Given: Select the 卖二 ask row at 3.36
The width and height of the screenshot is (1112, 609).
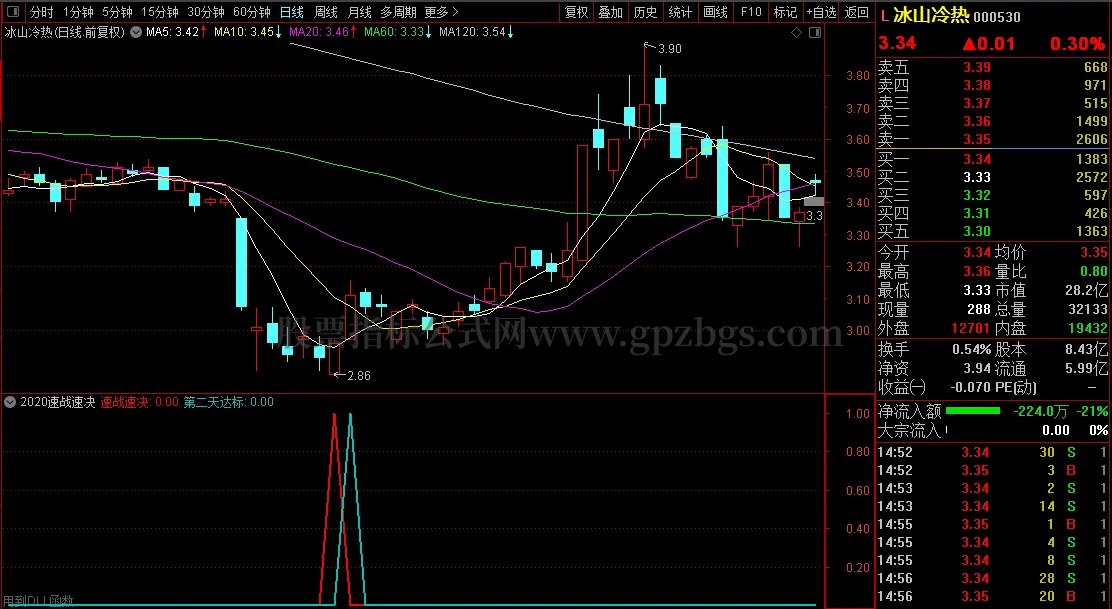Looking at the screenshot, I should pos(993,121).
